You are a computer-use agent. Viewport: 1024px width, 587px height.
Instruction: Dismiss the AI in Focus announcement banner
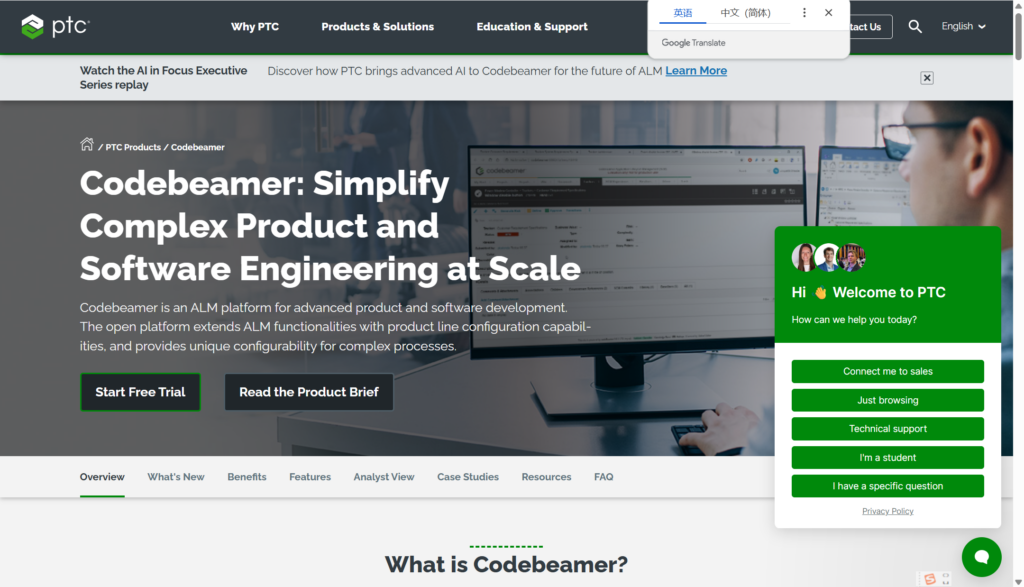(x=927, y=78)
